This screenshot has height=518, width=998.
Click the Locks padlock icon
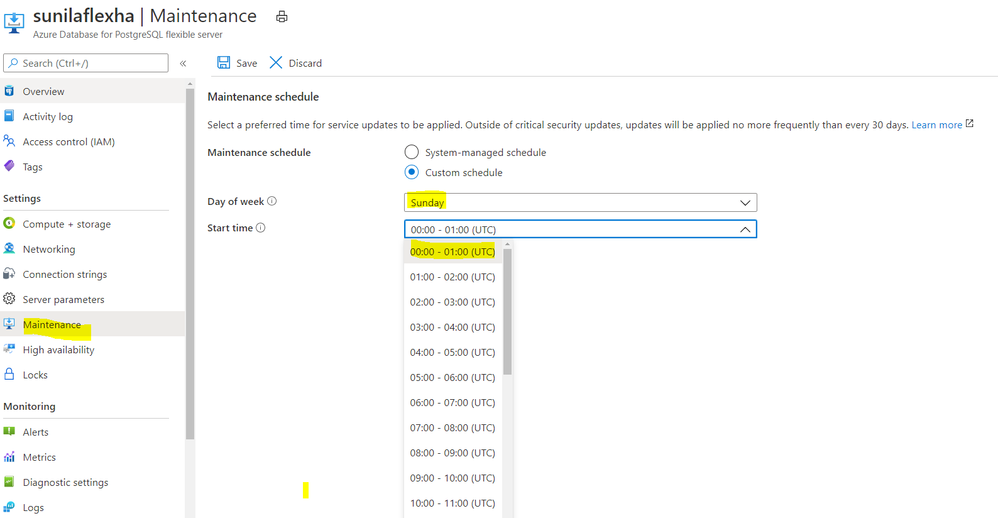pos(9,374)
